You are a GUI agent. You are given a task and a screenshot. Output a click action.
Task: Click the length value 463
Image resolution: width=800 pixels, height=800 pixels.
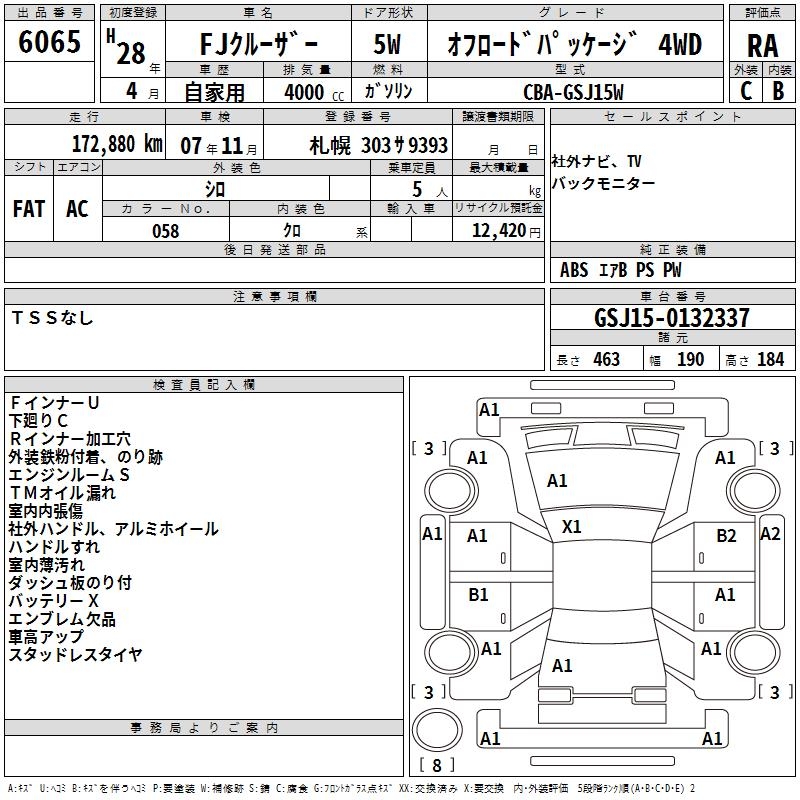(x=606, y=359)
